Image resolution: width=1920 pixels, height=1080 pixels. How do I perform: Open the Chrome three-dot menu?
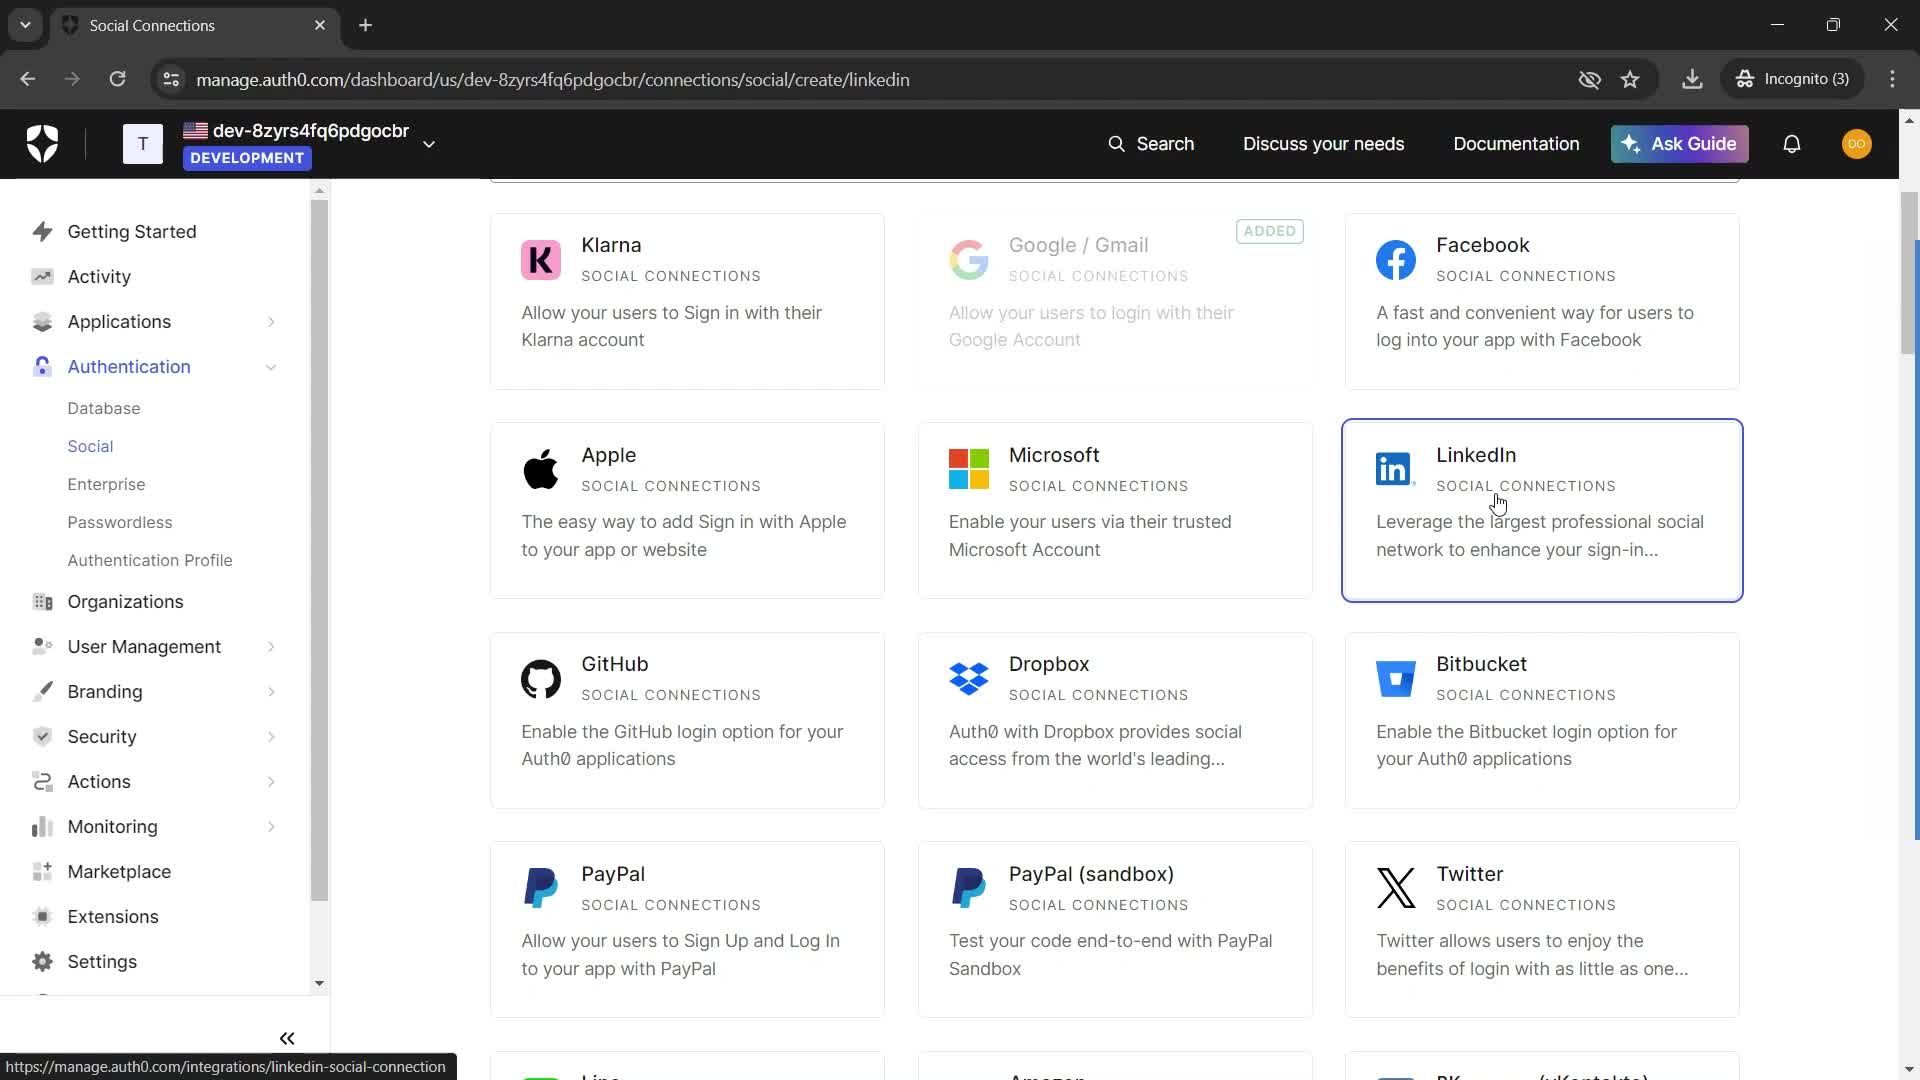click(1892, 80)
